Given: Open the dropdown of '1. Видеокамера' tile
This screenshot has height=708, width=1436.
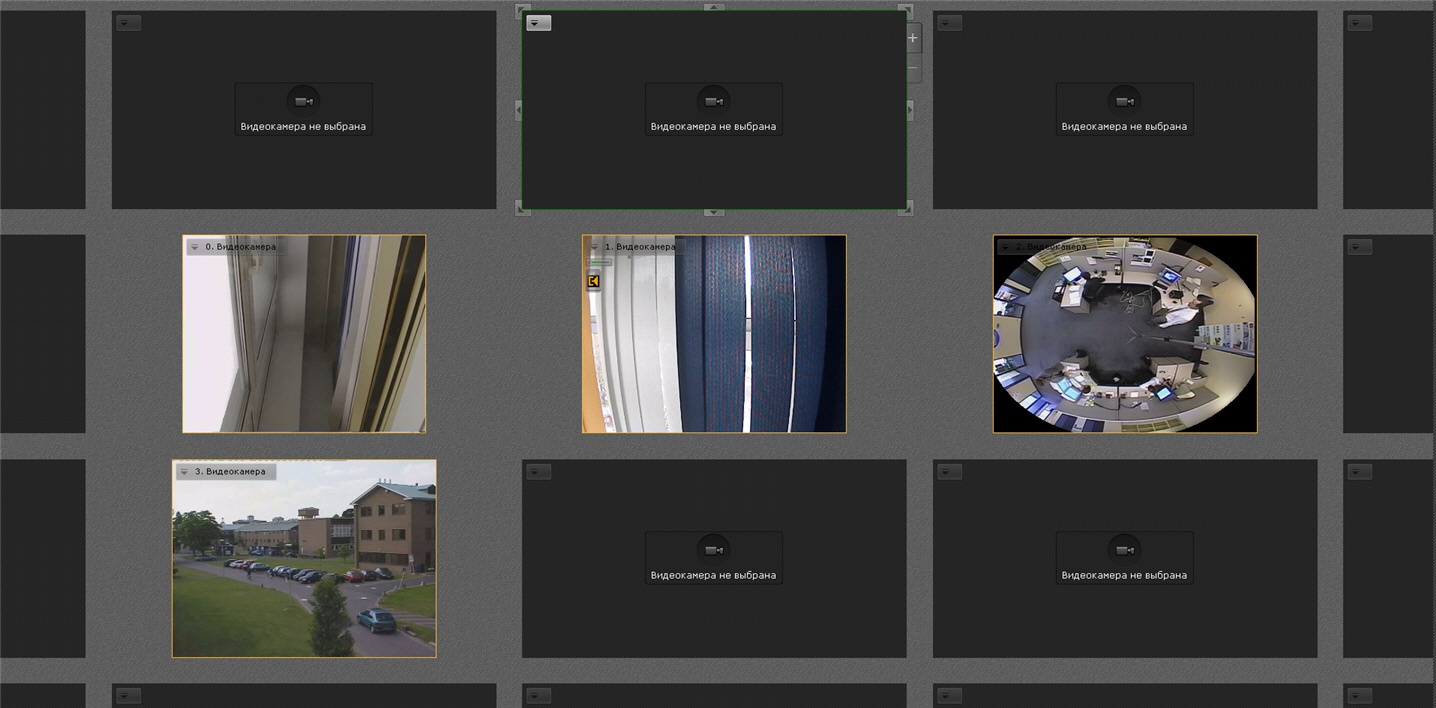Looking at the screenshot, I should [x=594, y=247].
